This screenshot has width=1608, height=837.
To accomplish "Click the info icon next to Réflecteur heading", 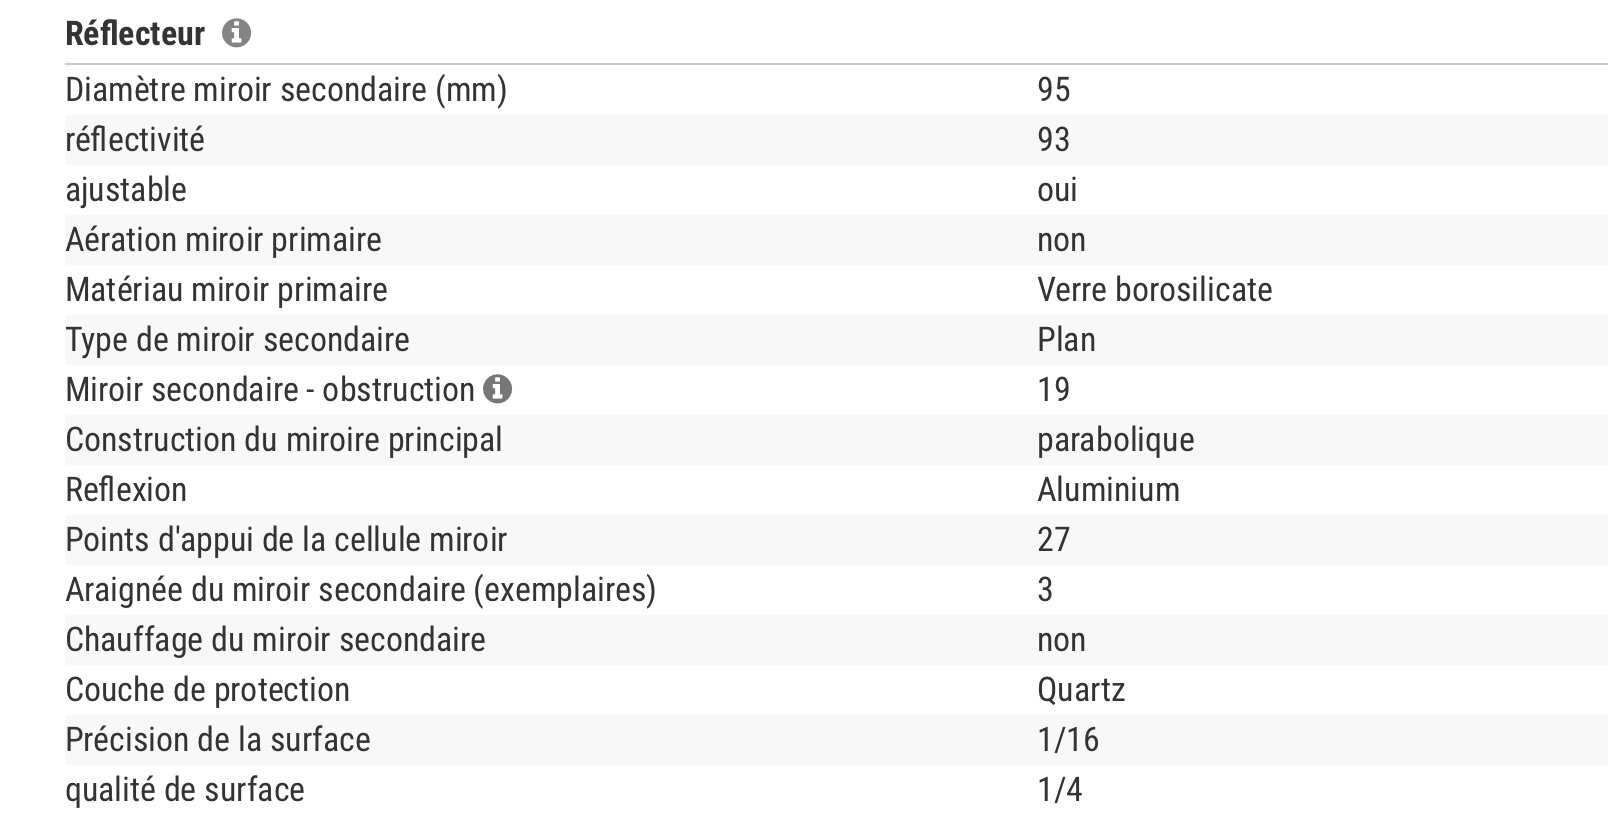I will pos(236,34).
